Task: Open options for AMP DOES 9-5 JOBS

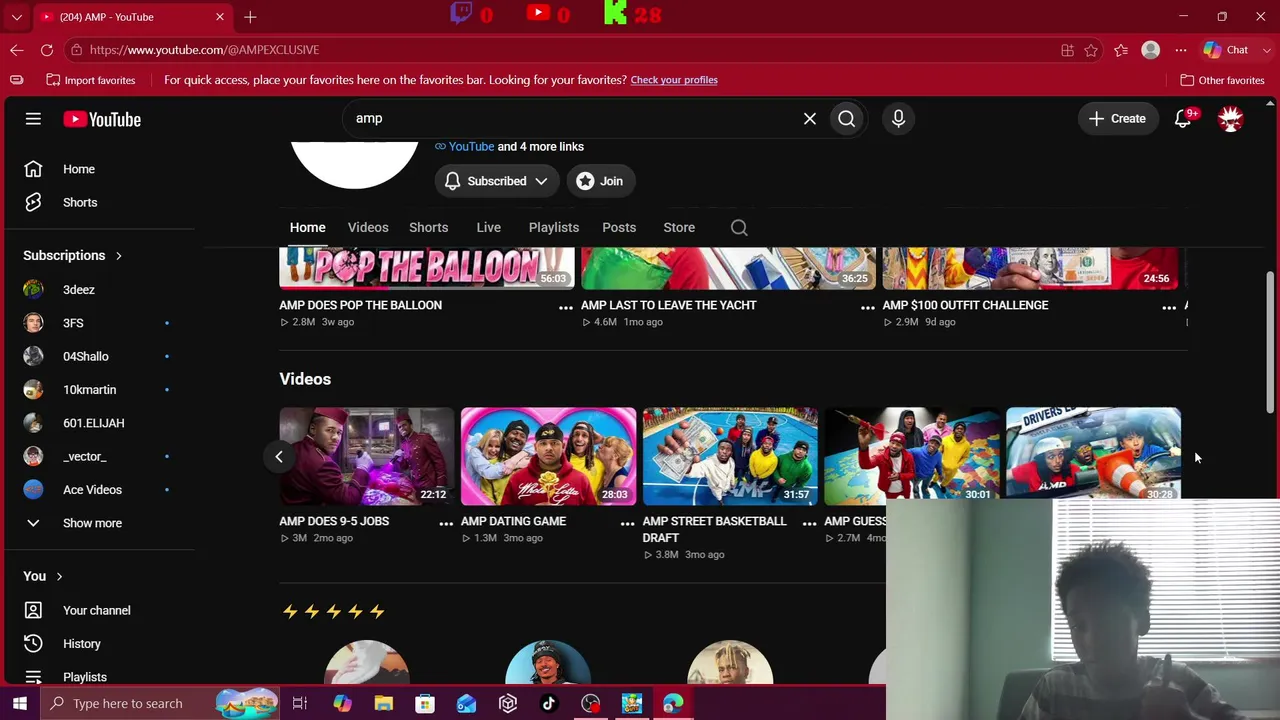Action: (x=446, y=524)
